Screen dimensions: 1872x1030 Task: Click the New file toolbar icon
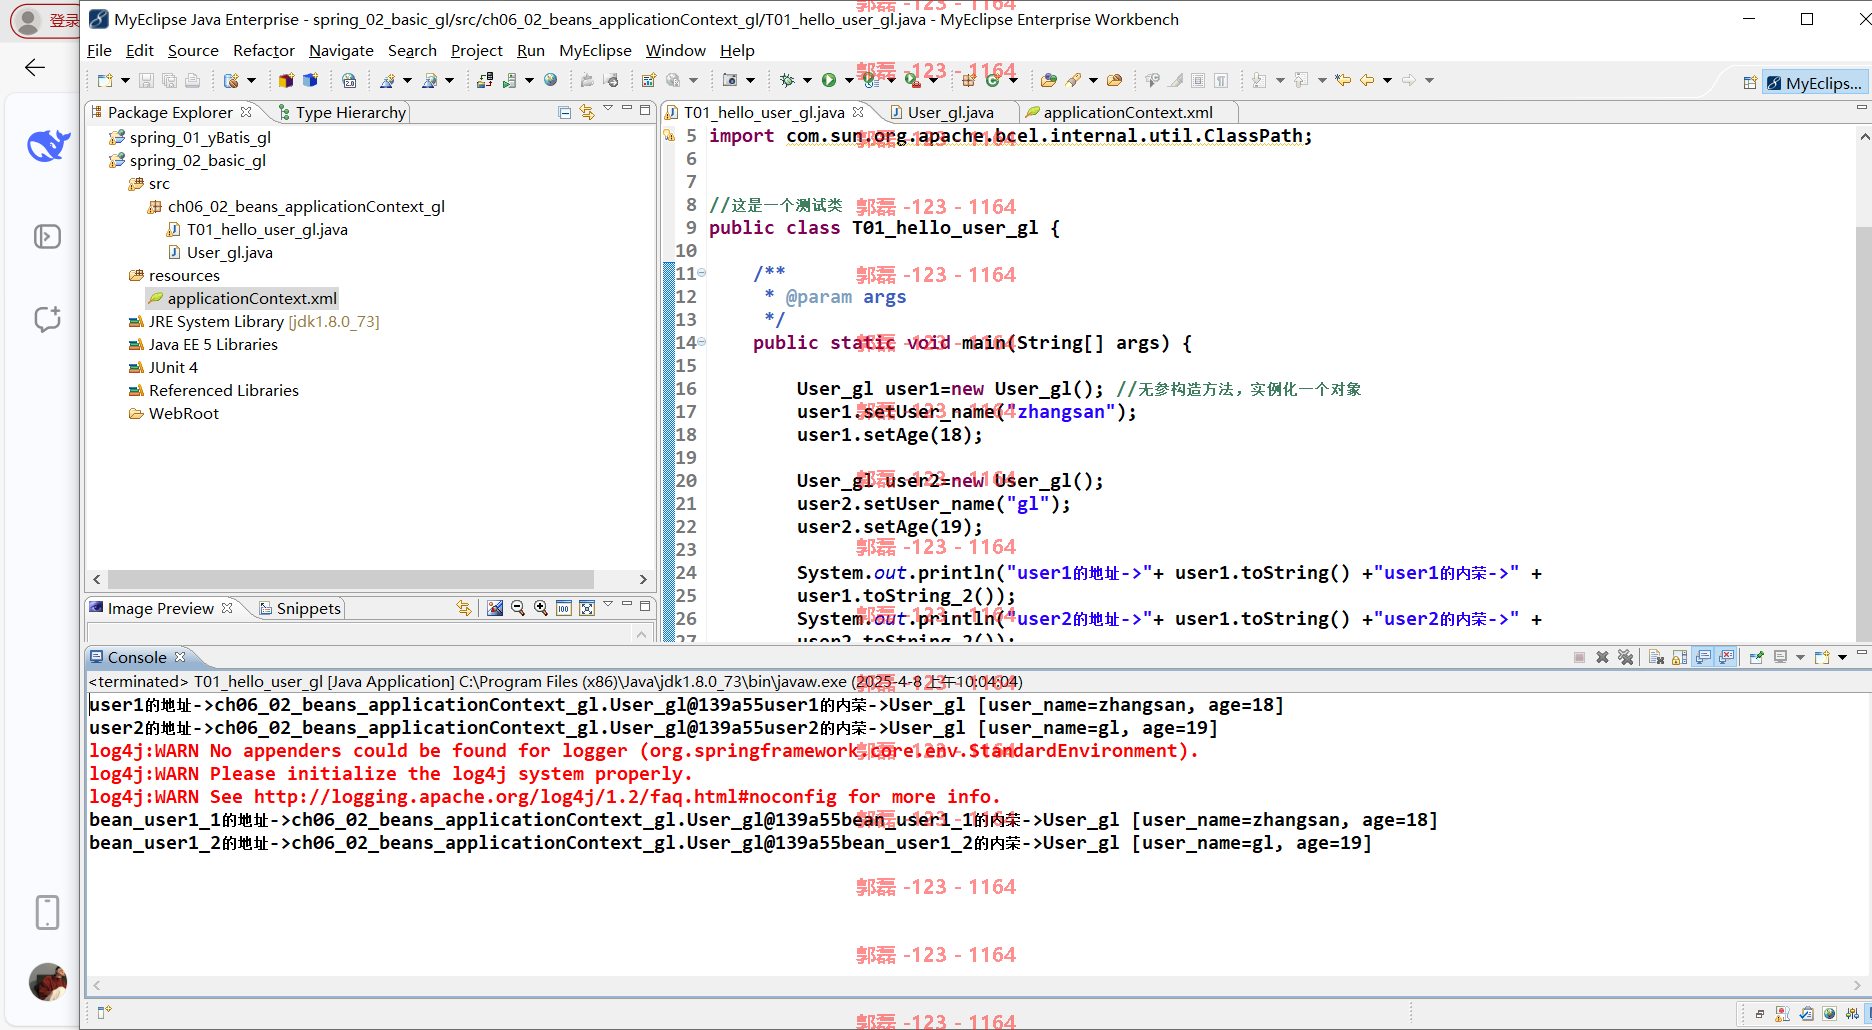click(x=105, y=80)
